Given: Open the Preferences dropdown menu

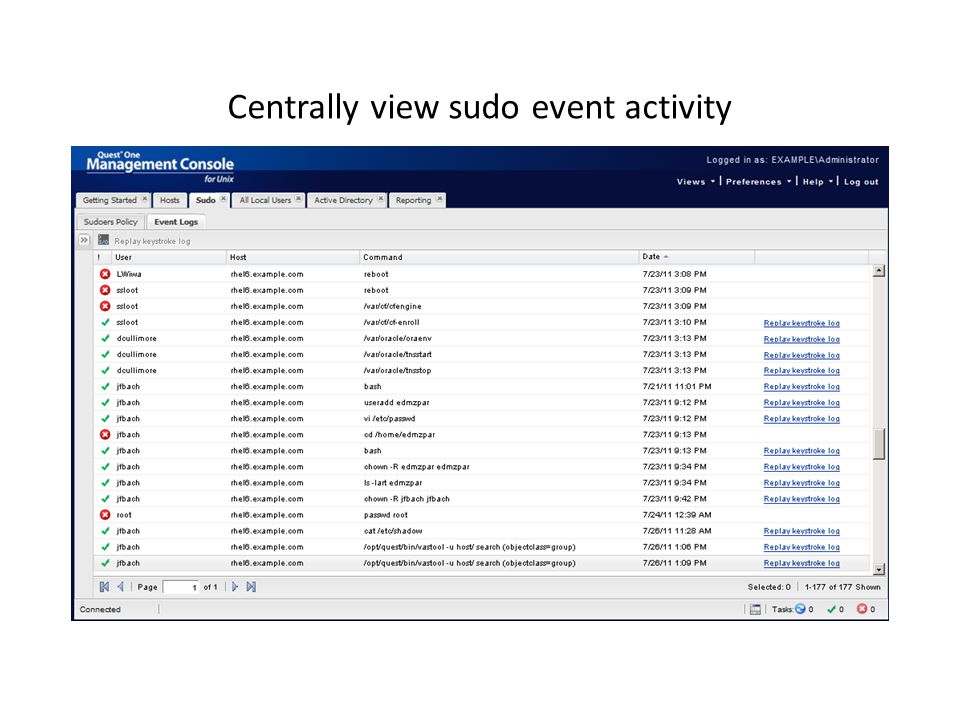Looking at the screenshot, I should coord(758,182).
